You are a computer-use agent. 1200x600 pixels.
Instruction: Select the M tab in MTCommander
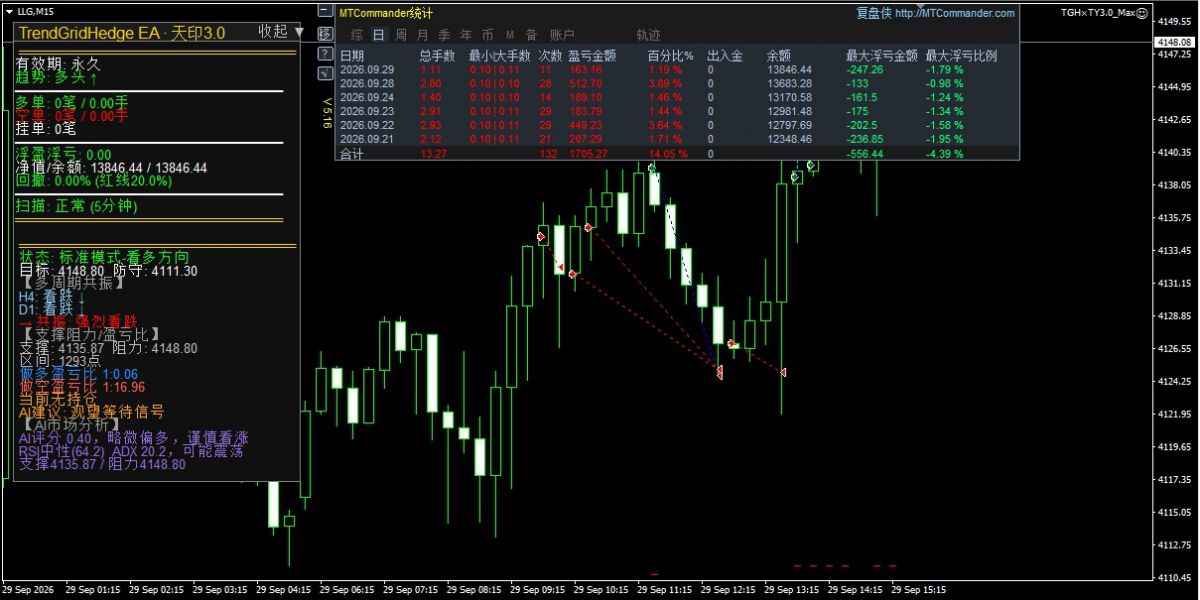(509, 35)
